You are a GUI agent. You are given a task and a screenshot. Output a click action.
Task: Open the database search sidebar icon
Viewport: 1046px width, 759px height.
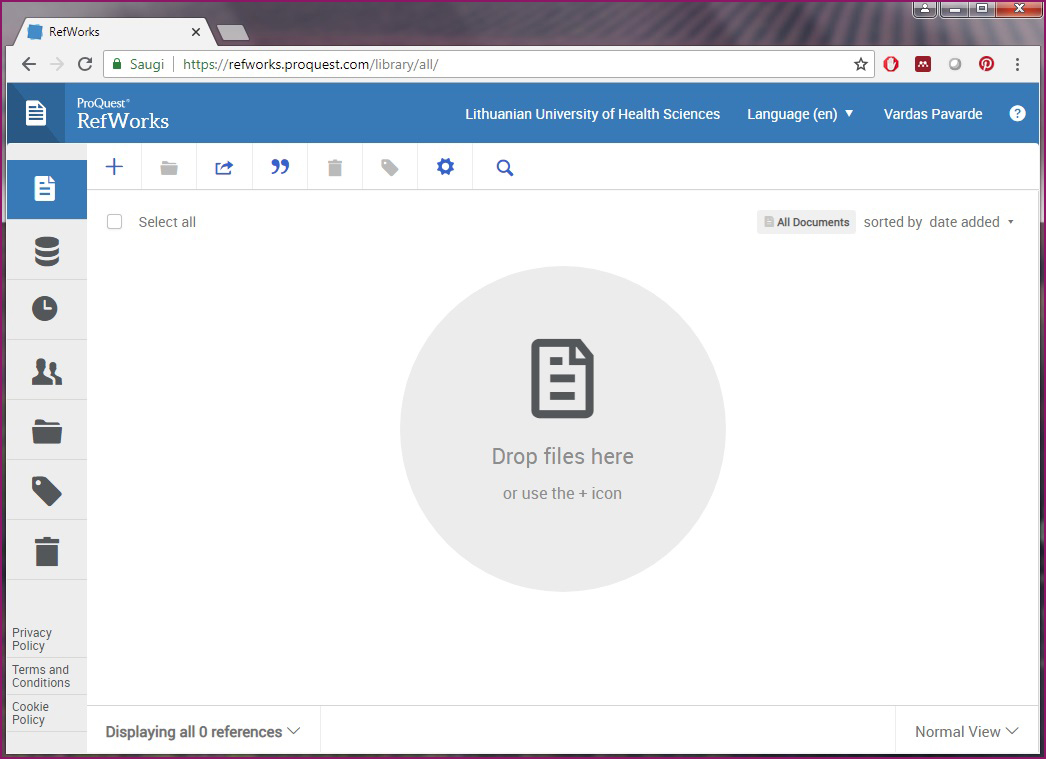pos(46,250)
